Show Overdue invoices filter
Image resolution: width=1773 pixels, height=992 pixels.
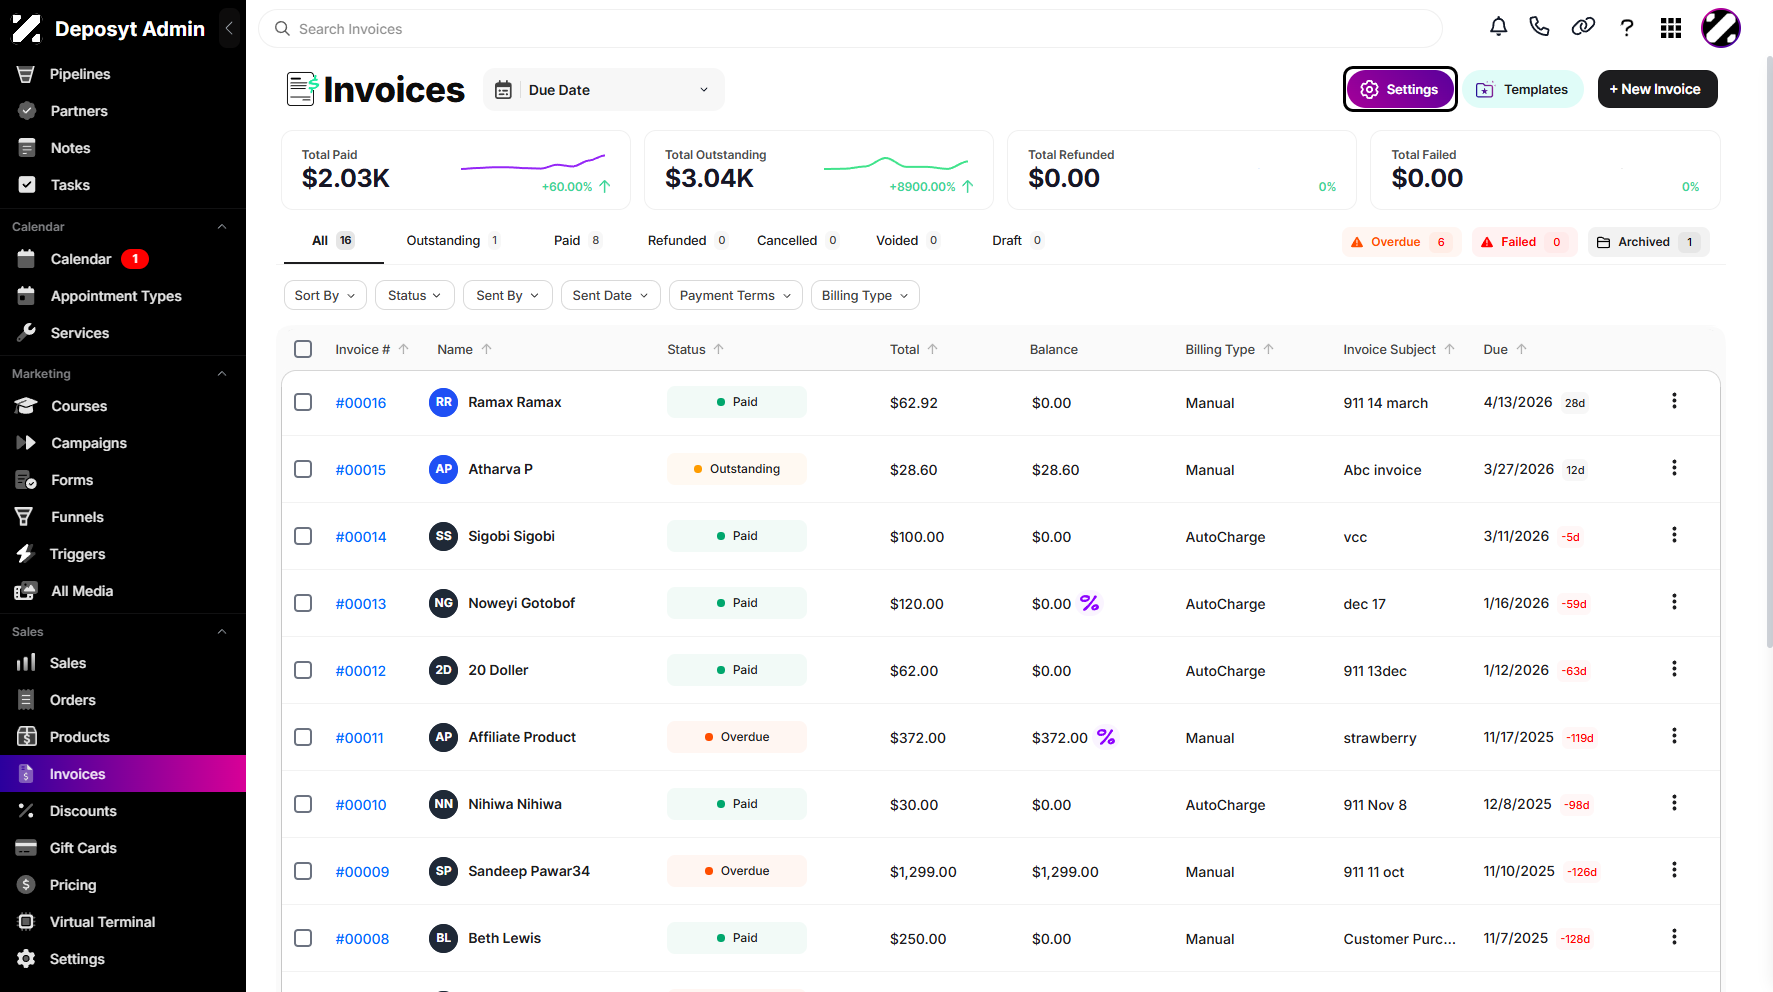[x=1401, y=242]
